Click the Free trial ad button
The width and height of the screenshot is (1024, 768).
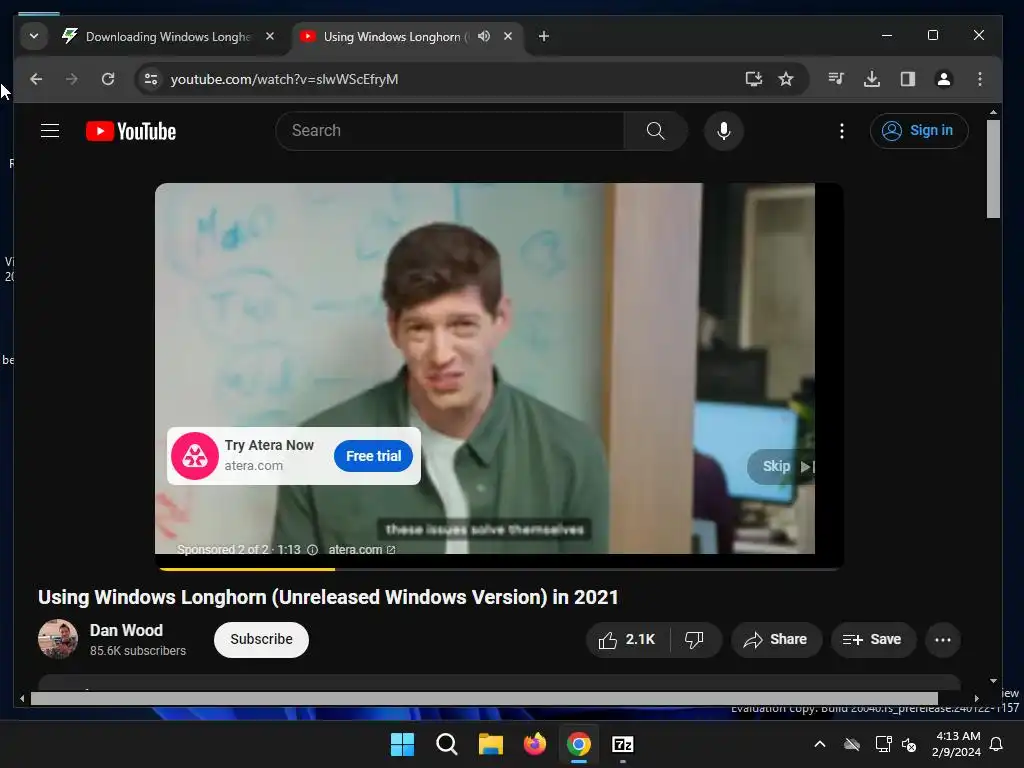tap(374, 456)
